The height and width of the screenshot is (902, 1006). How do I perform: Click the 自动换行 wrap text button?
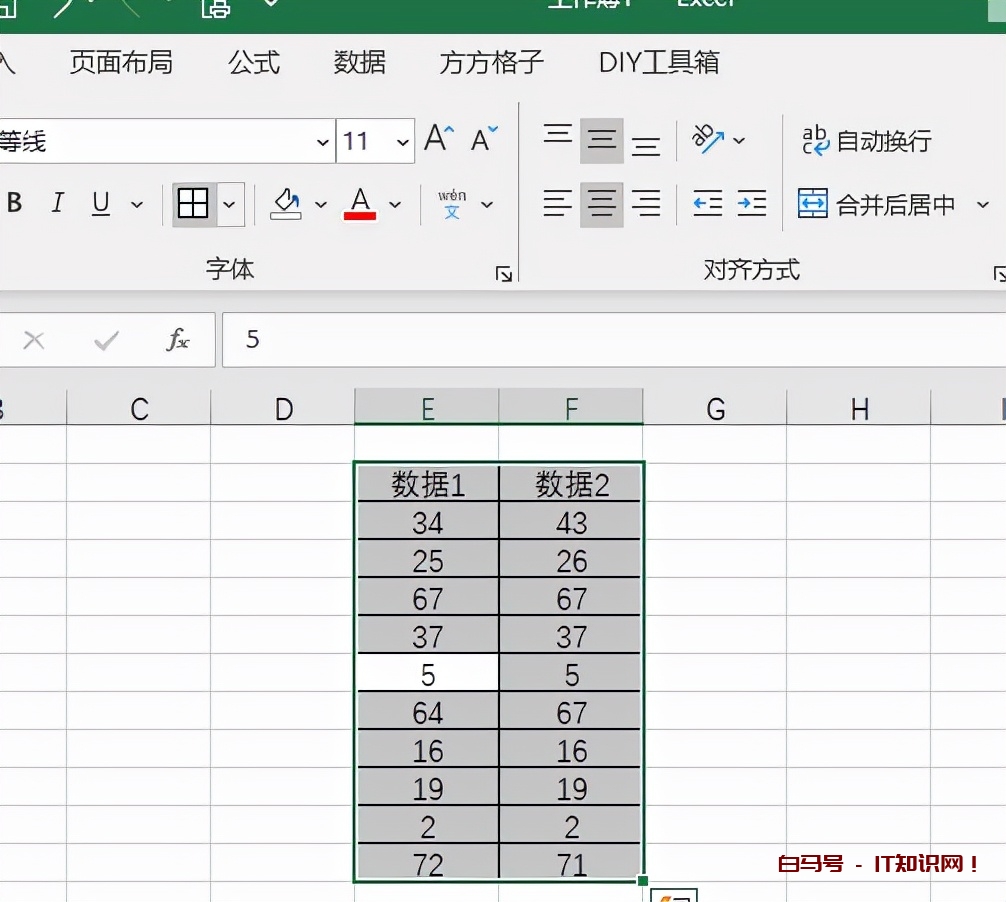866,141
